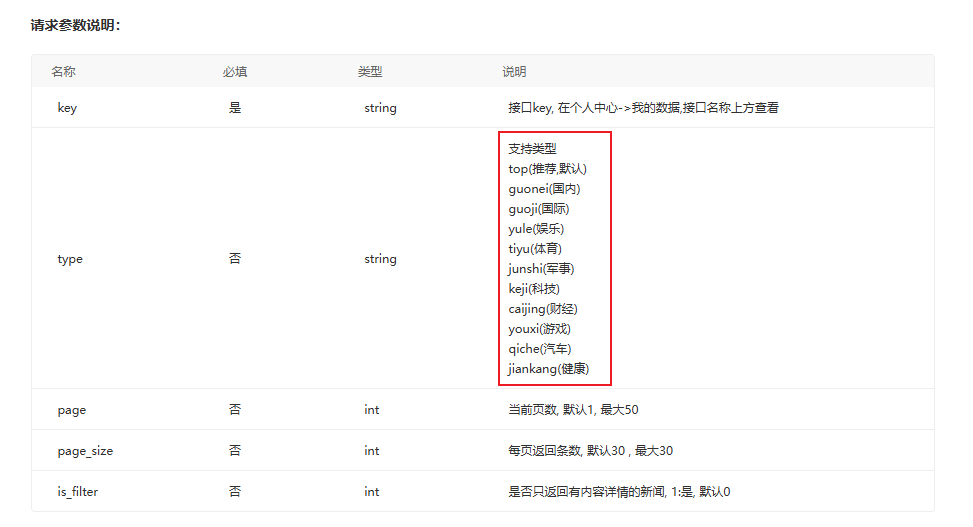Click 否 in the page row
Image resolution: width=973 pixels, height=527 pixels.
pyautogui.click(x=235, y=410)
